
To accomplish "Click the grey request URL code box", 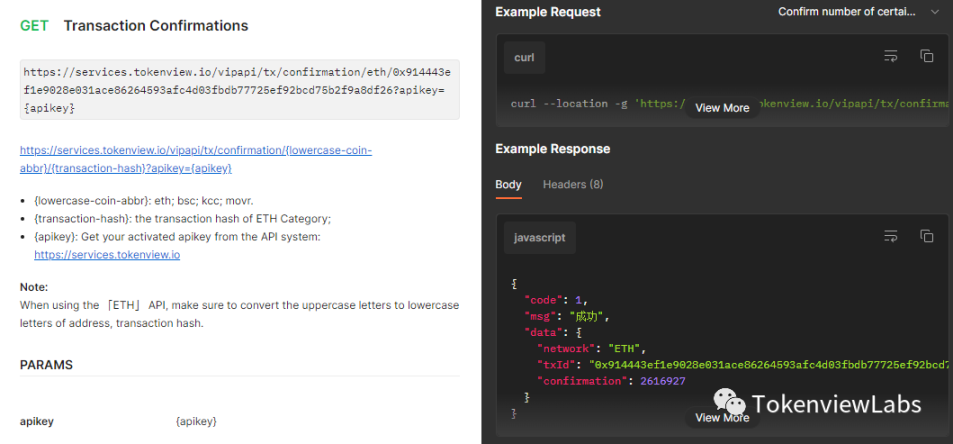I will tap(239, 89).
